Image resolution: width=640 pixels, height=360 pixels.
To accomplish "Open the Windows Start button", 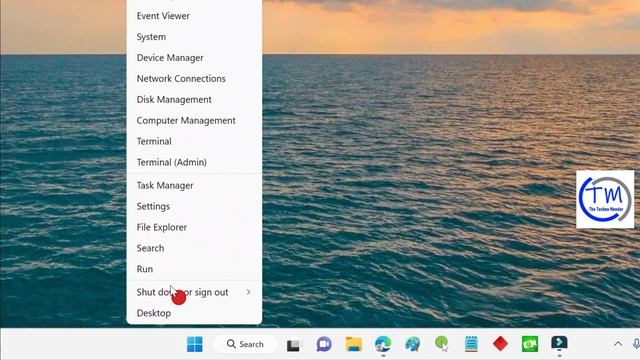I will pos(195,344).
